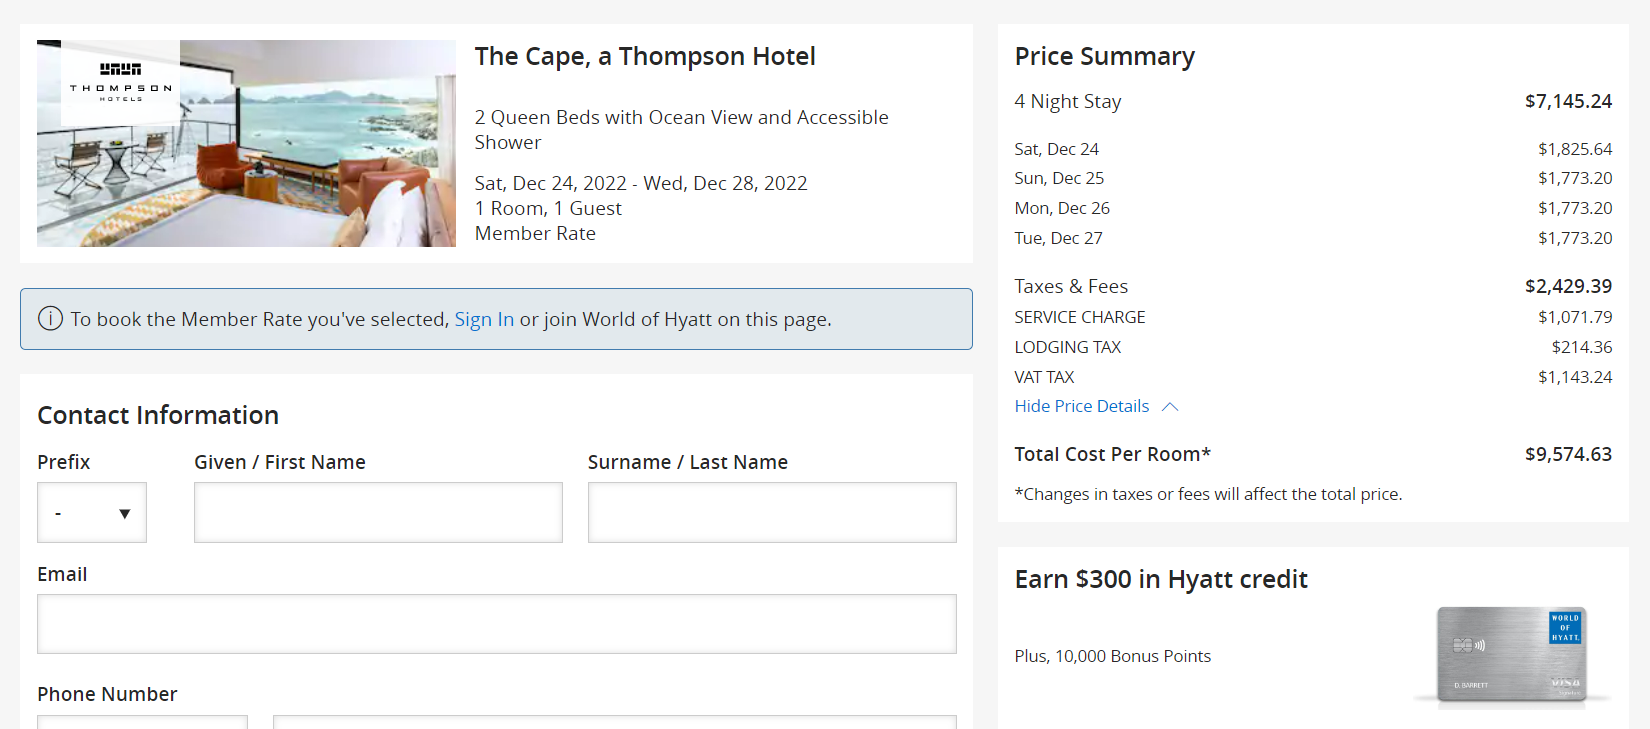Open the hotel room photo
Image resolution: width=1650 pixels, height=729 pixels.
[246, 143]
